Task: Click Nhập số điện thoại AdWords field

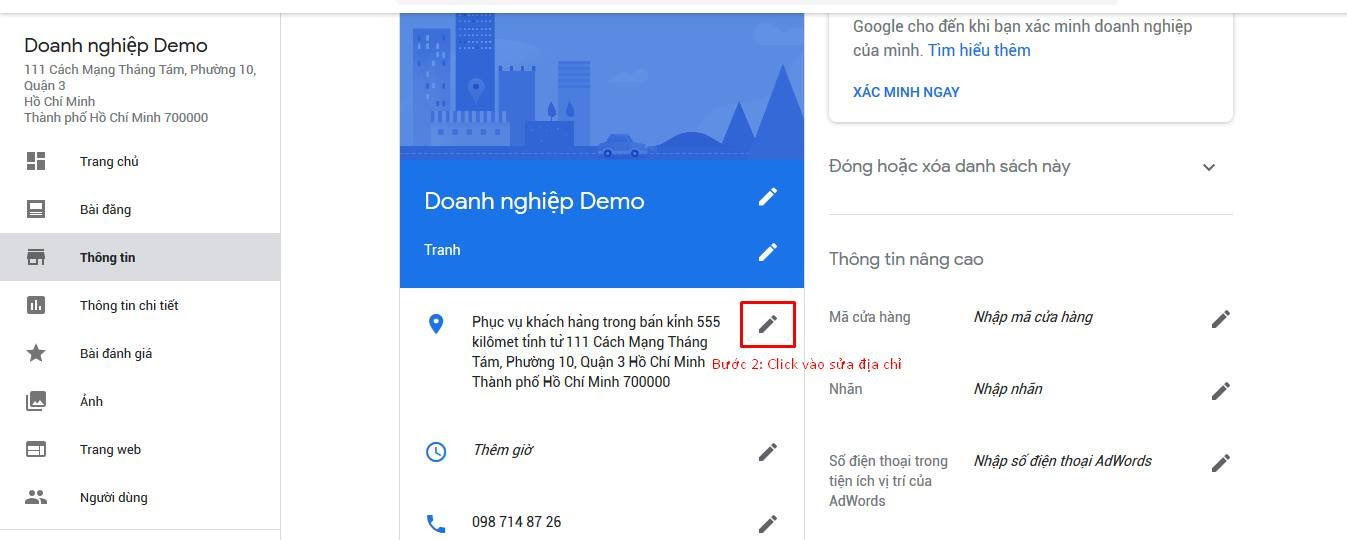Action: pos(1063,461)
